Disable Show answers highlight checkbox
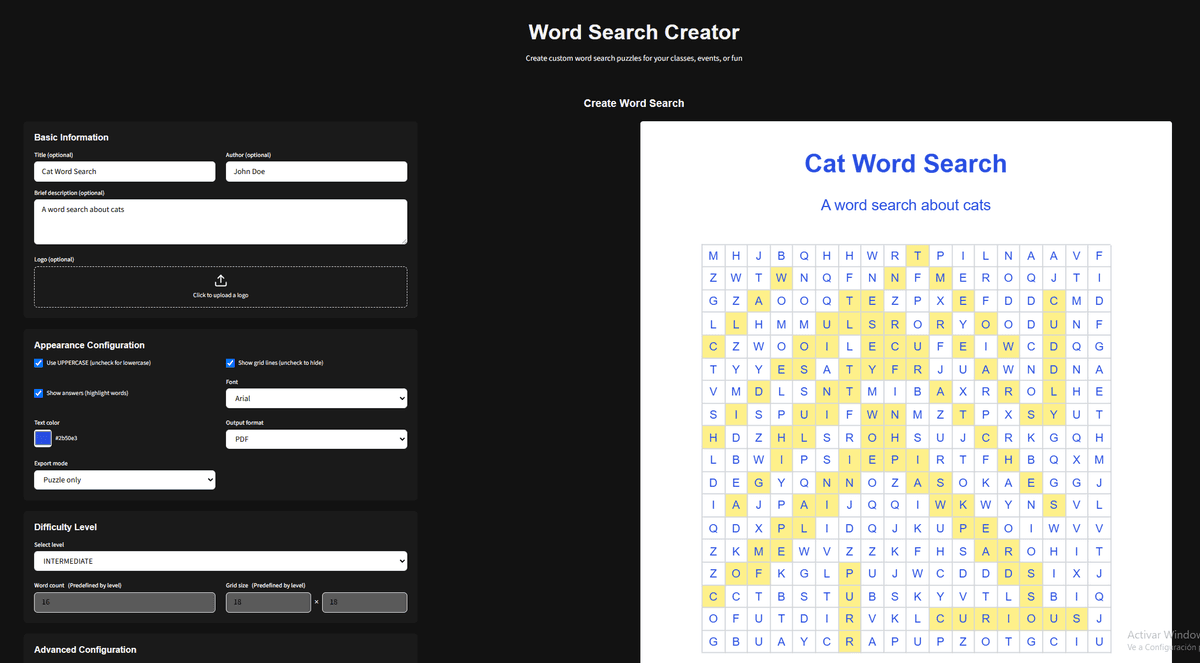 [39, 393]
